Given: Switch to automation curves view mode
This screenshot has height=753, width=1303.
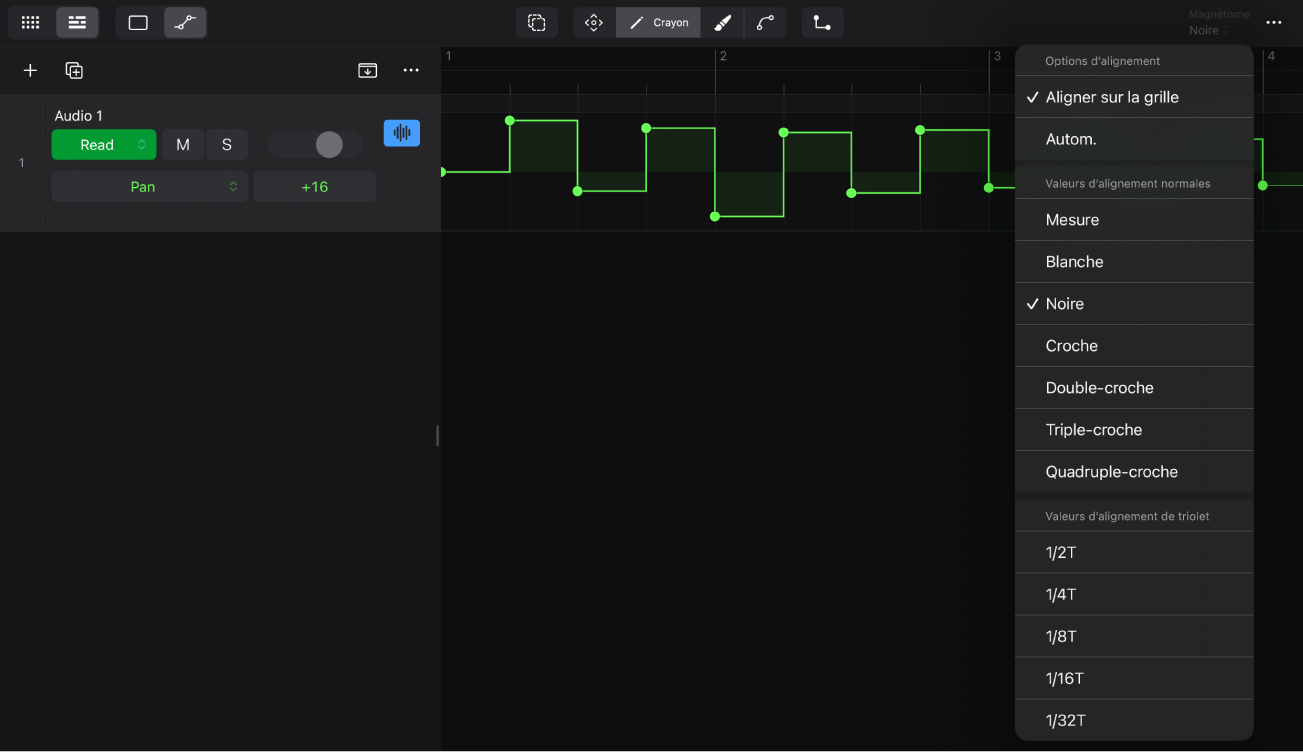Looking at the screenshot, I should pyautogui.click(x=185, y=22).
